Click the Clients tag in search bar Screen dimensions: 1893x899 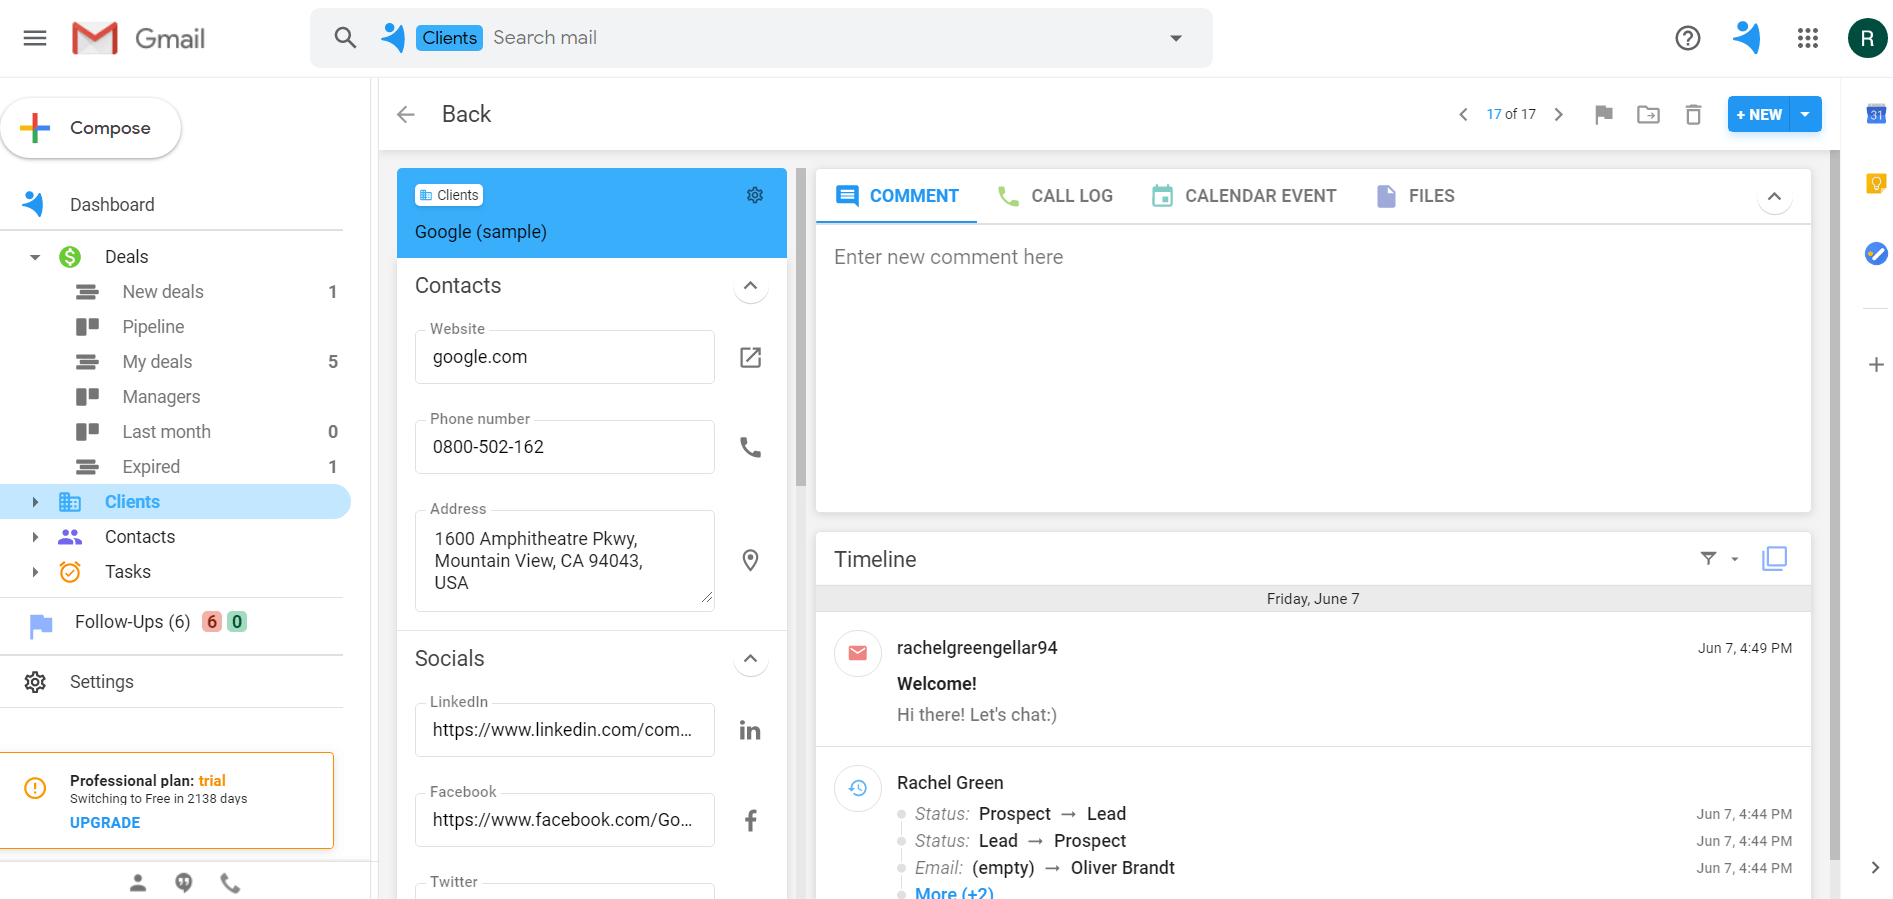[449, 38]
